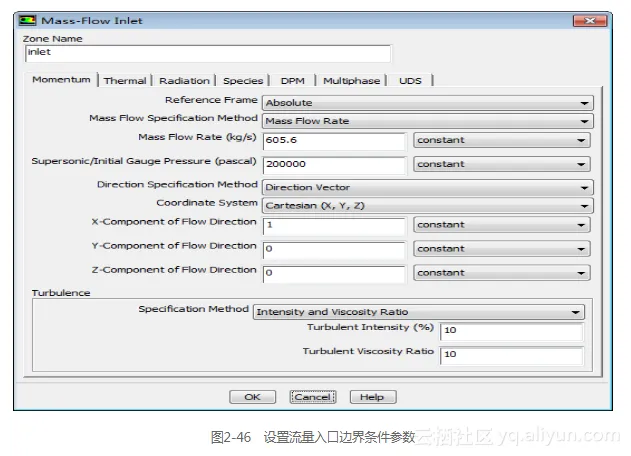The width and height of the screenshot is (631, 456).
Task: Open Direction Specification Method dropdown
Action: point(427,187)
